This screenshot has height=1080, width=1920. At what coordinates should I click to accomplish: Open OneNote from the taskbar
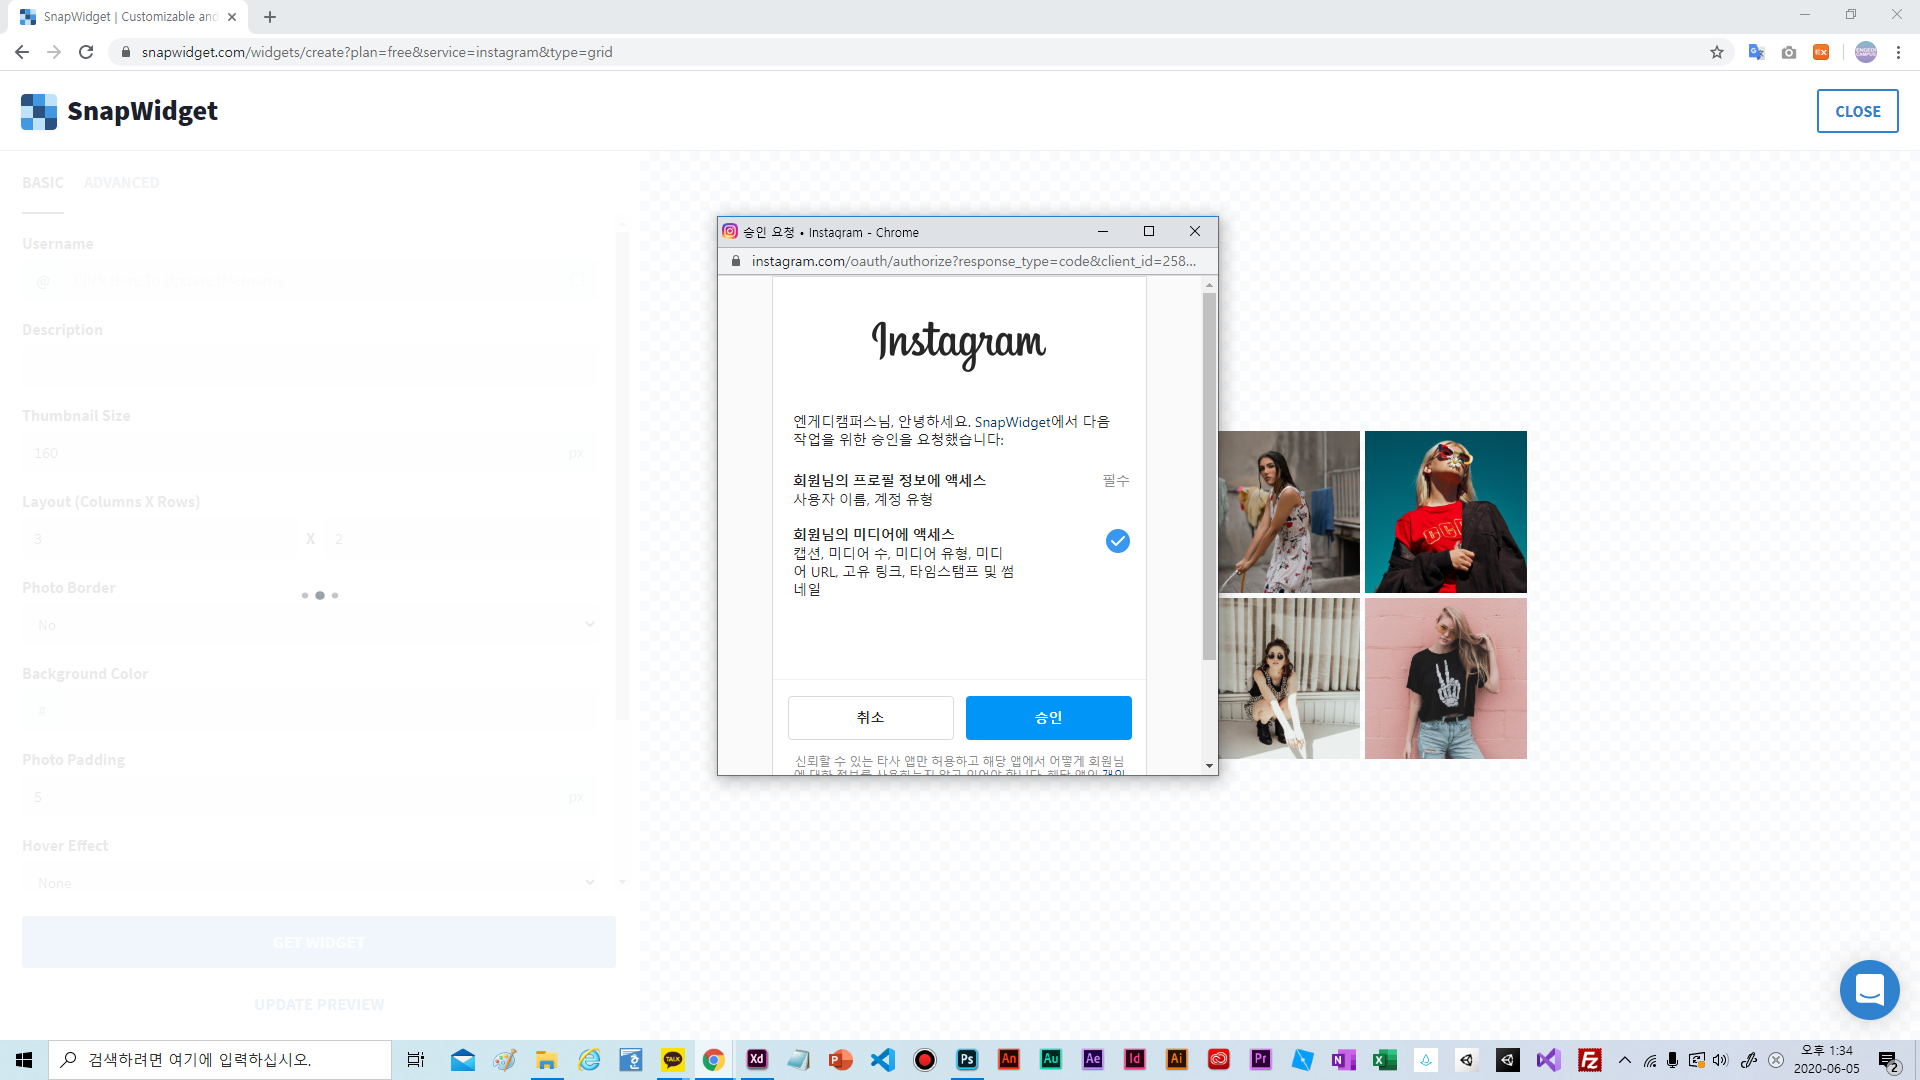coord(1344,1060)
